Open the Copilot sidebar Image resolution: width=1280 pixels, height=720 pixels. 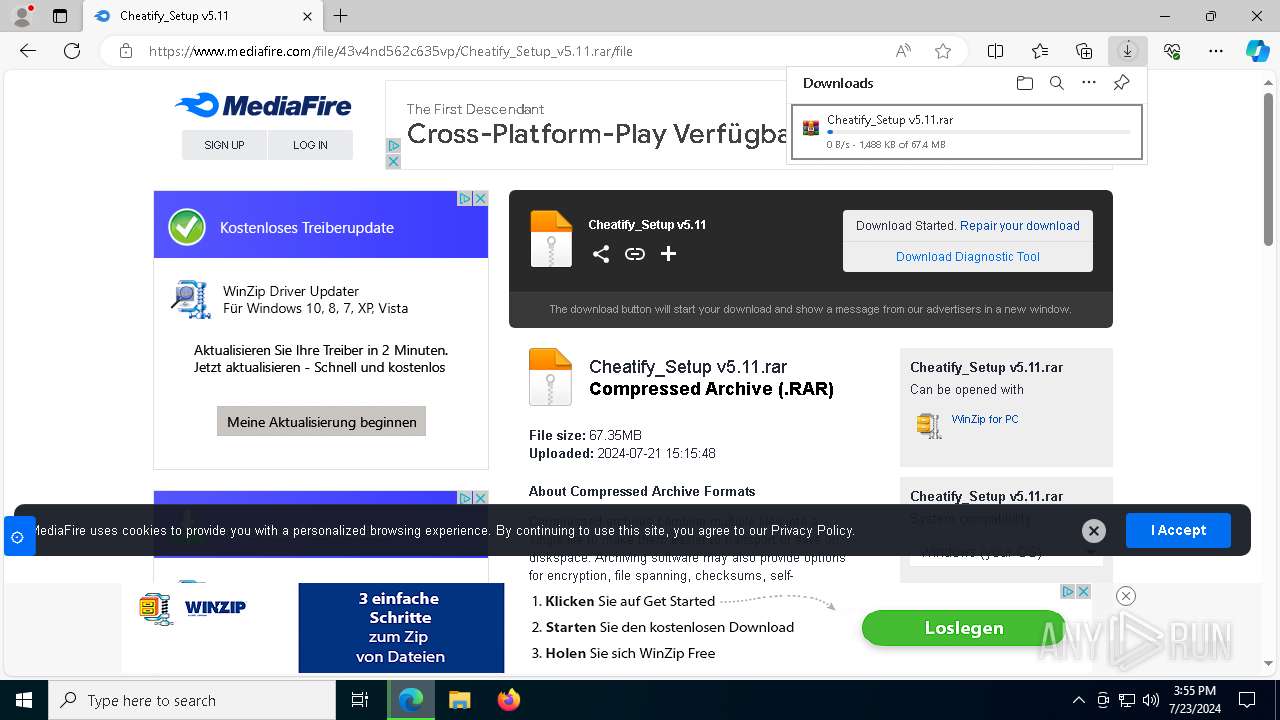pos(1258,51)
